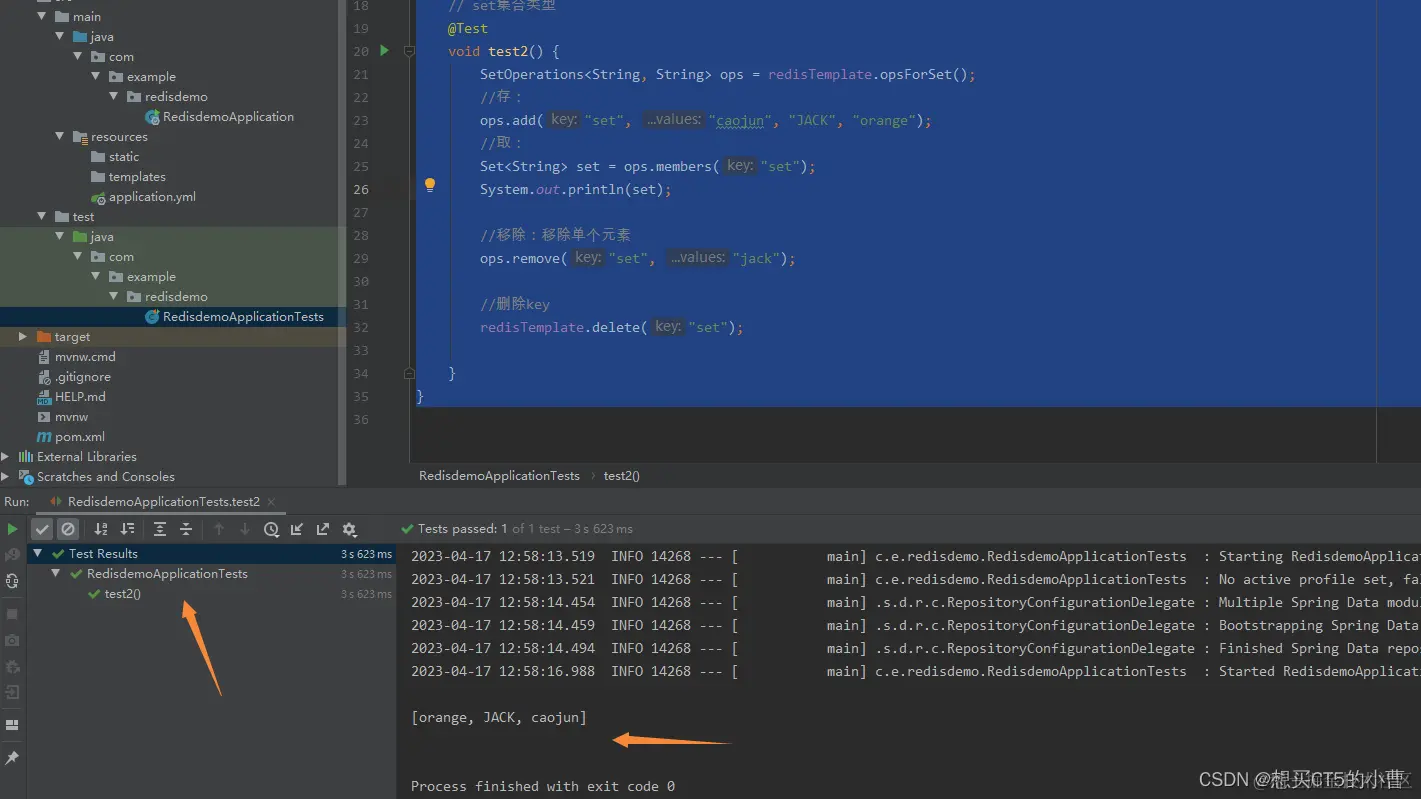The image size is (1421, 799).
Task: Open Test History clock icon
Action: (x=271, y=529)
